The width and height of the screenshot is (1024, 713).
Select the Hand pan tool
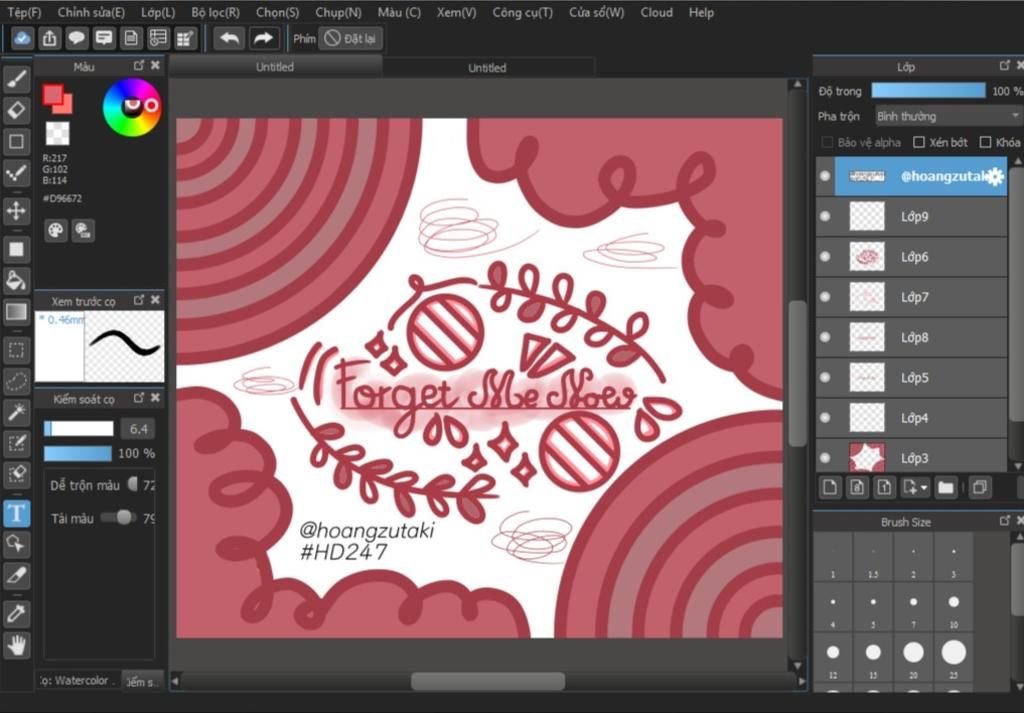(16, 645)
